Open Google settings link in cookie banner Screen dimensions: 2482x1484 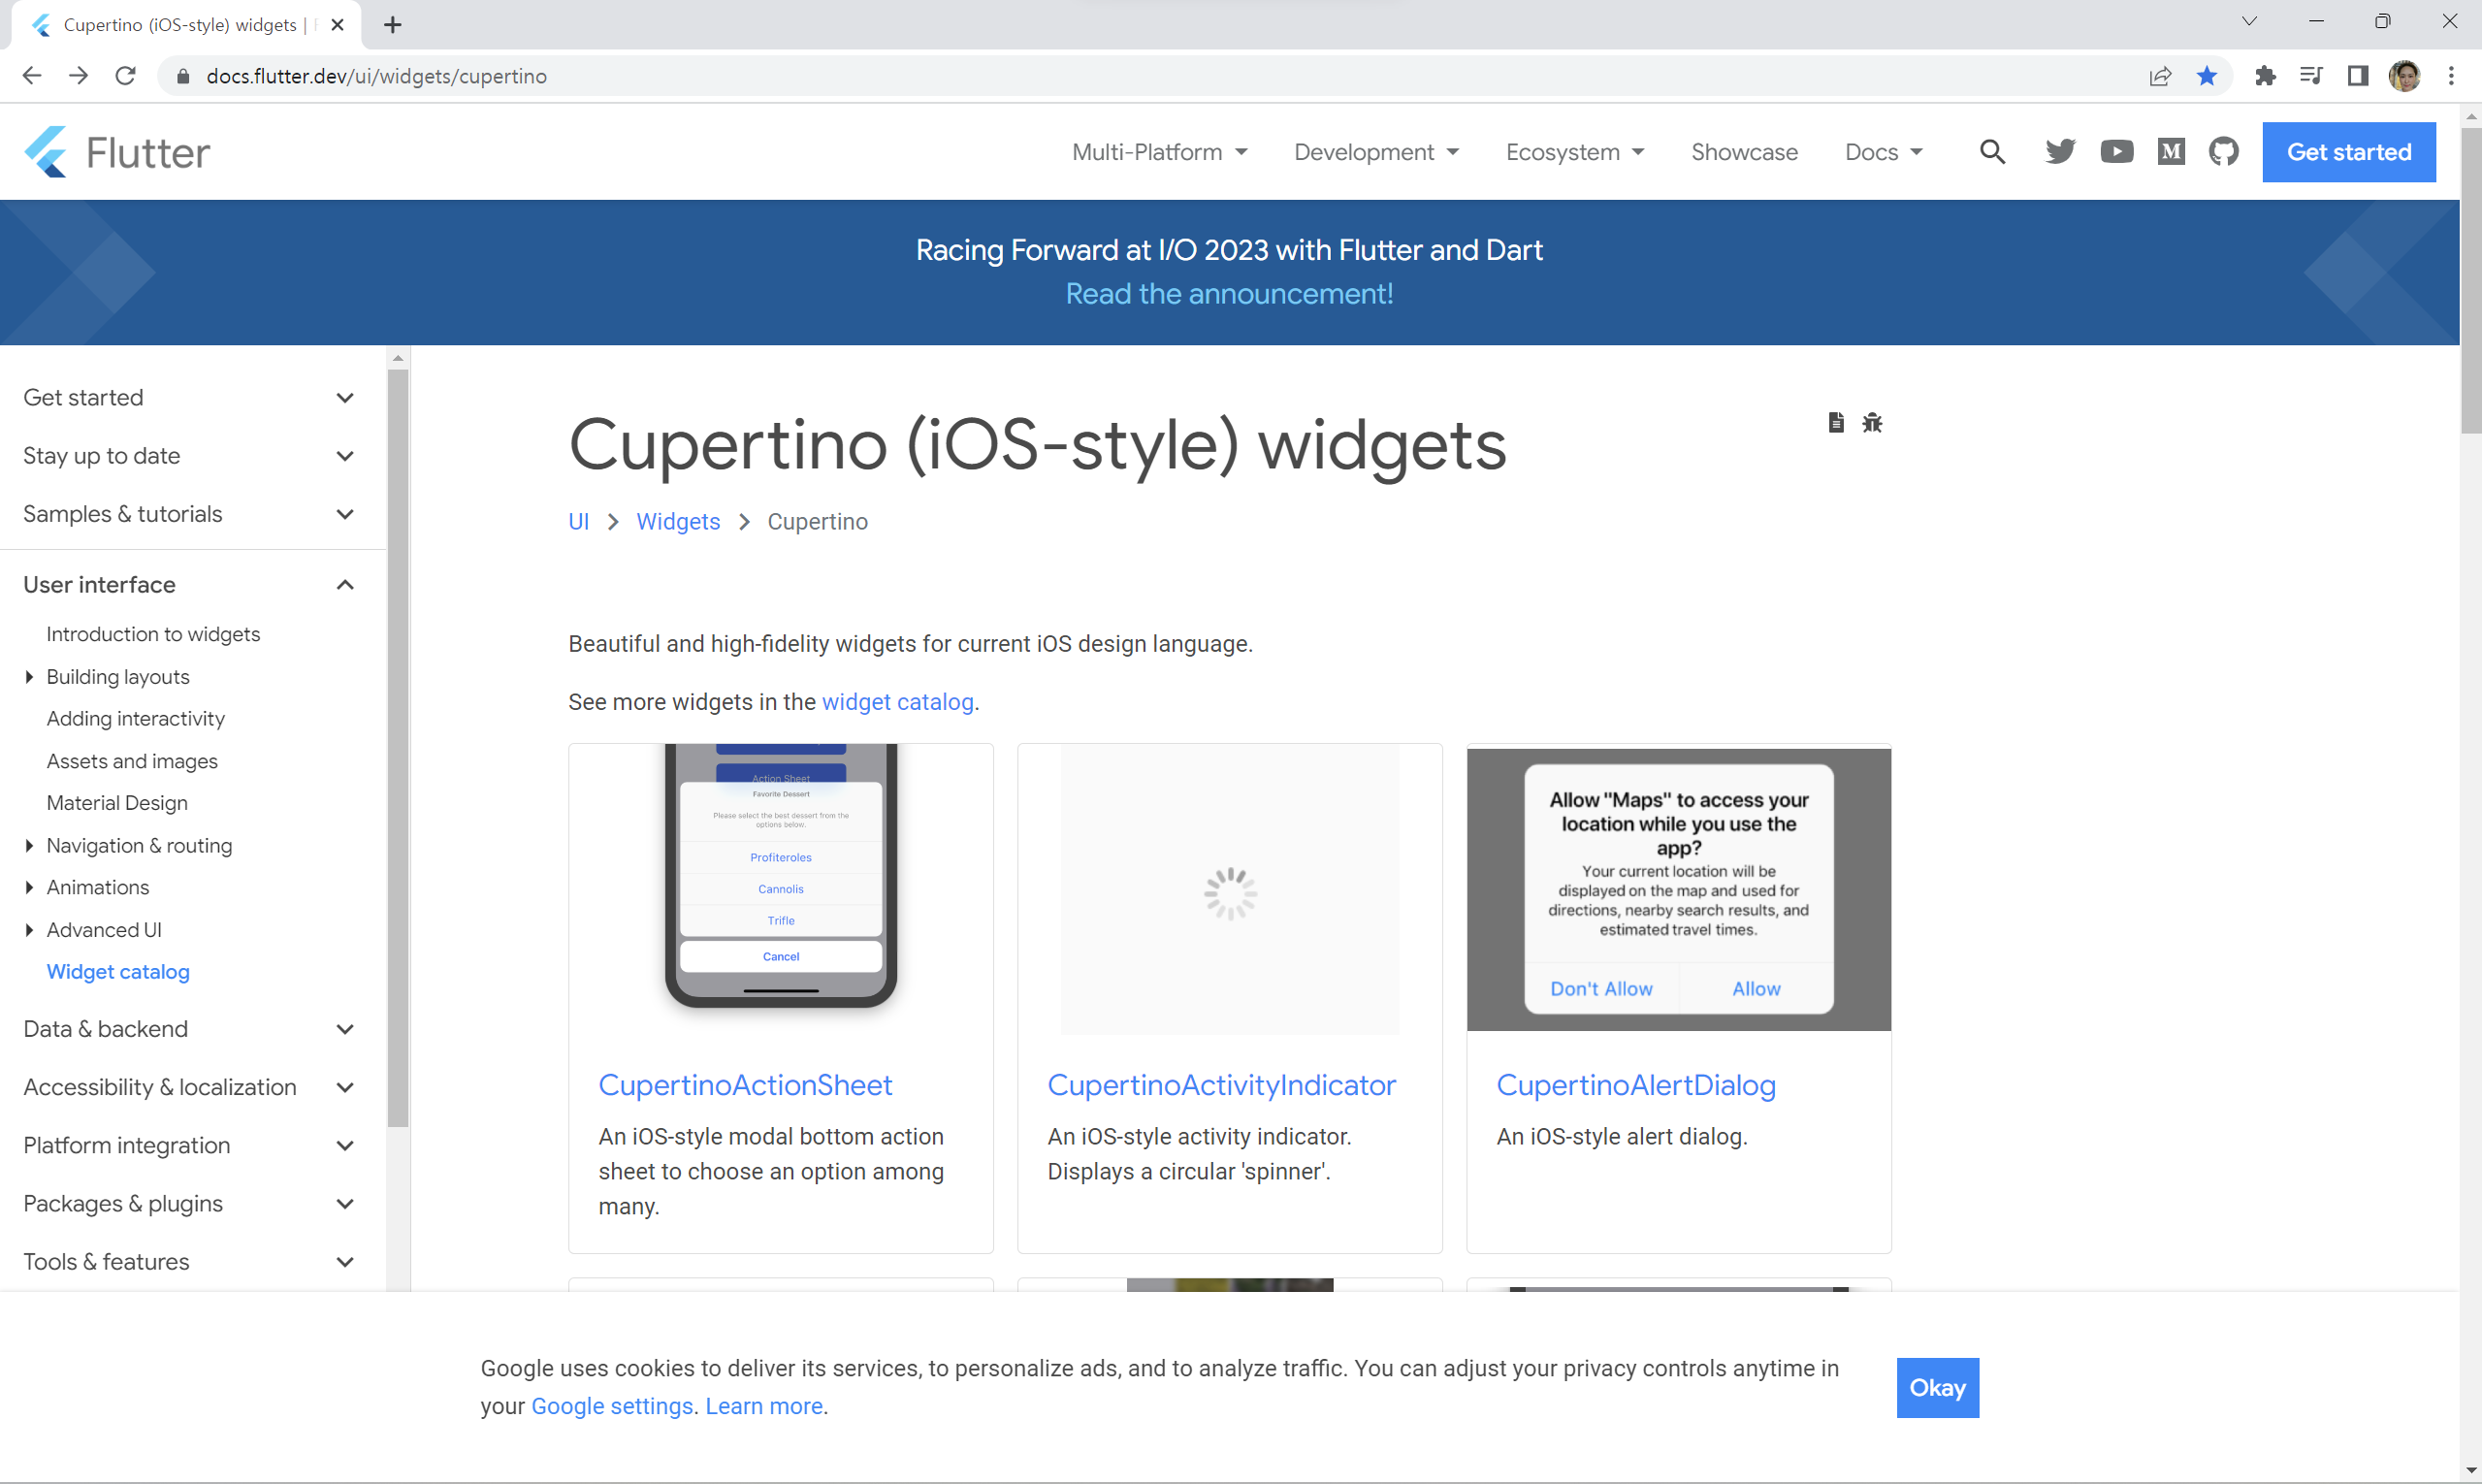point(612,1406)
